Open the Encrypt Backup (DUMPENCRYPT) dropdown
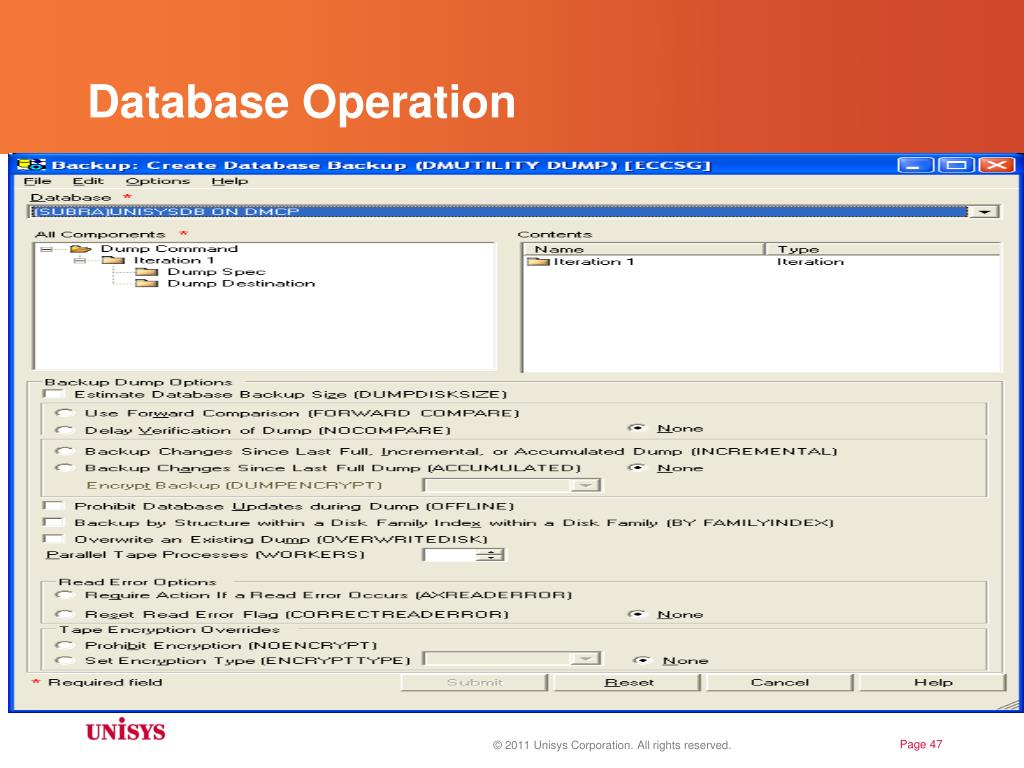 [x=585, y=485]
